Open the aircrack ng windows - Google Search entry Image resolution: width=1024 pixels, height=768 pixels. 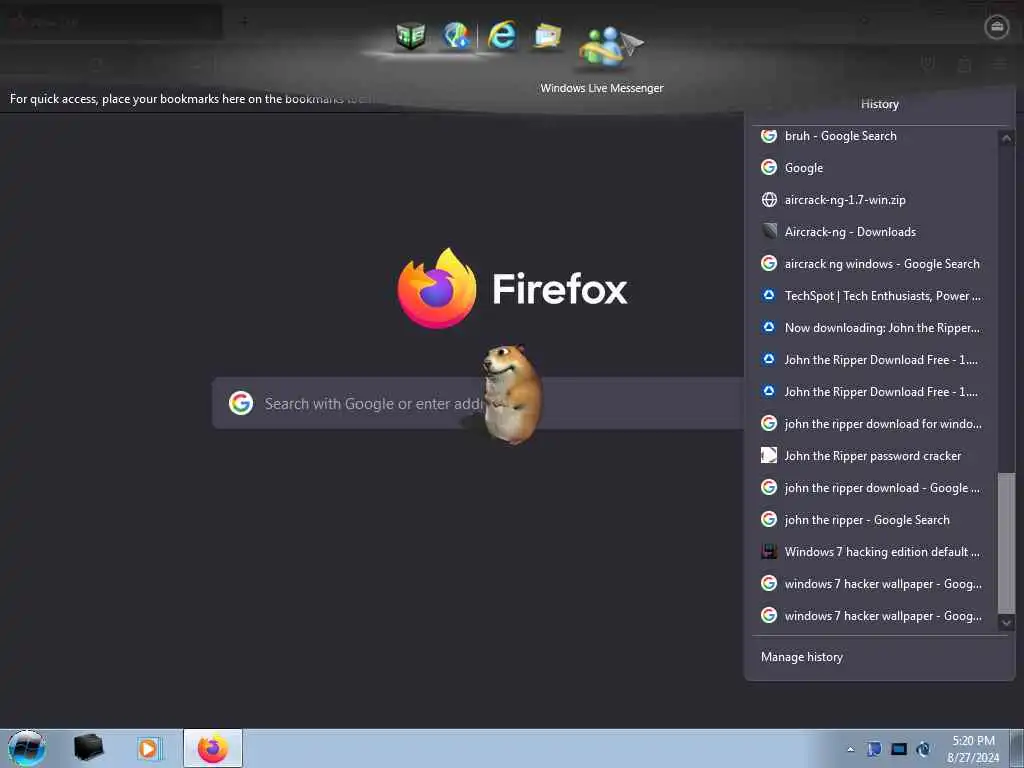pyautogui.click(x=874, y=264)
